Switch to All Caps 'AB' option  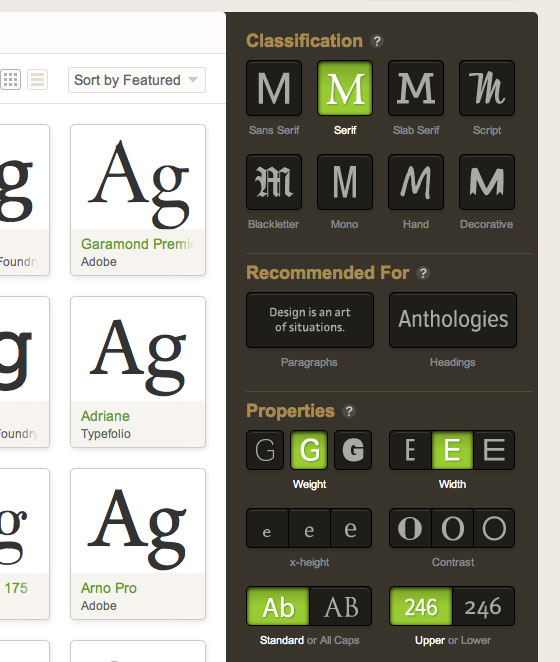[340, 606]
